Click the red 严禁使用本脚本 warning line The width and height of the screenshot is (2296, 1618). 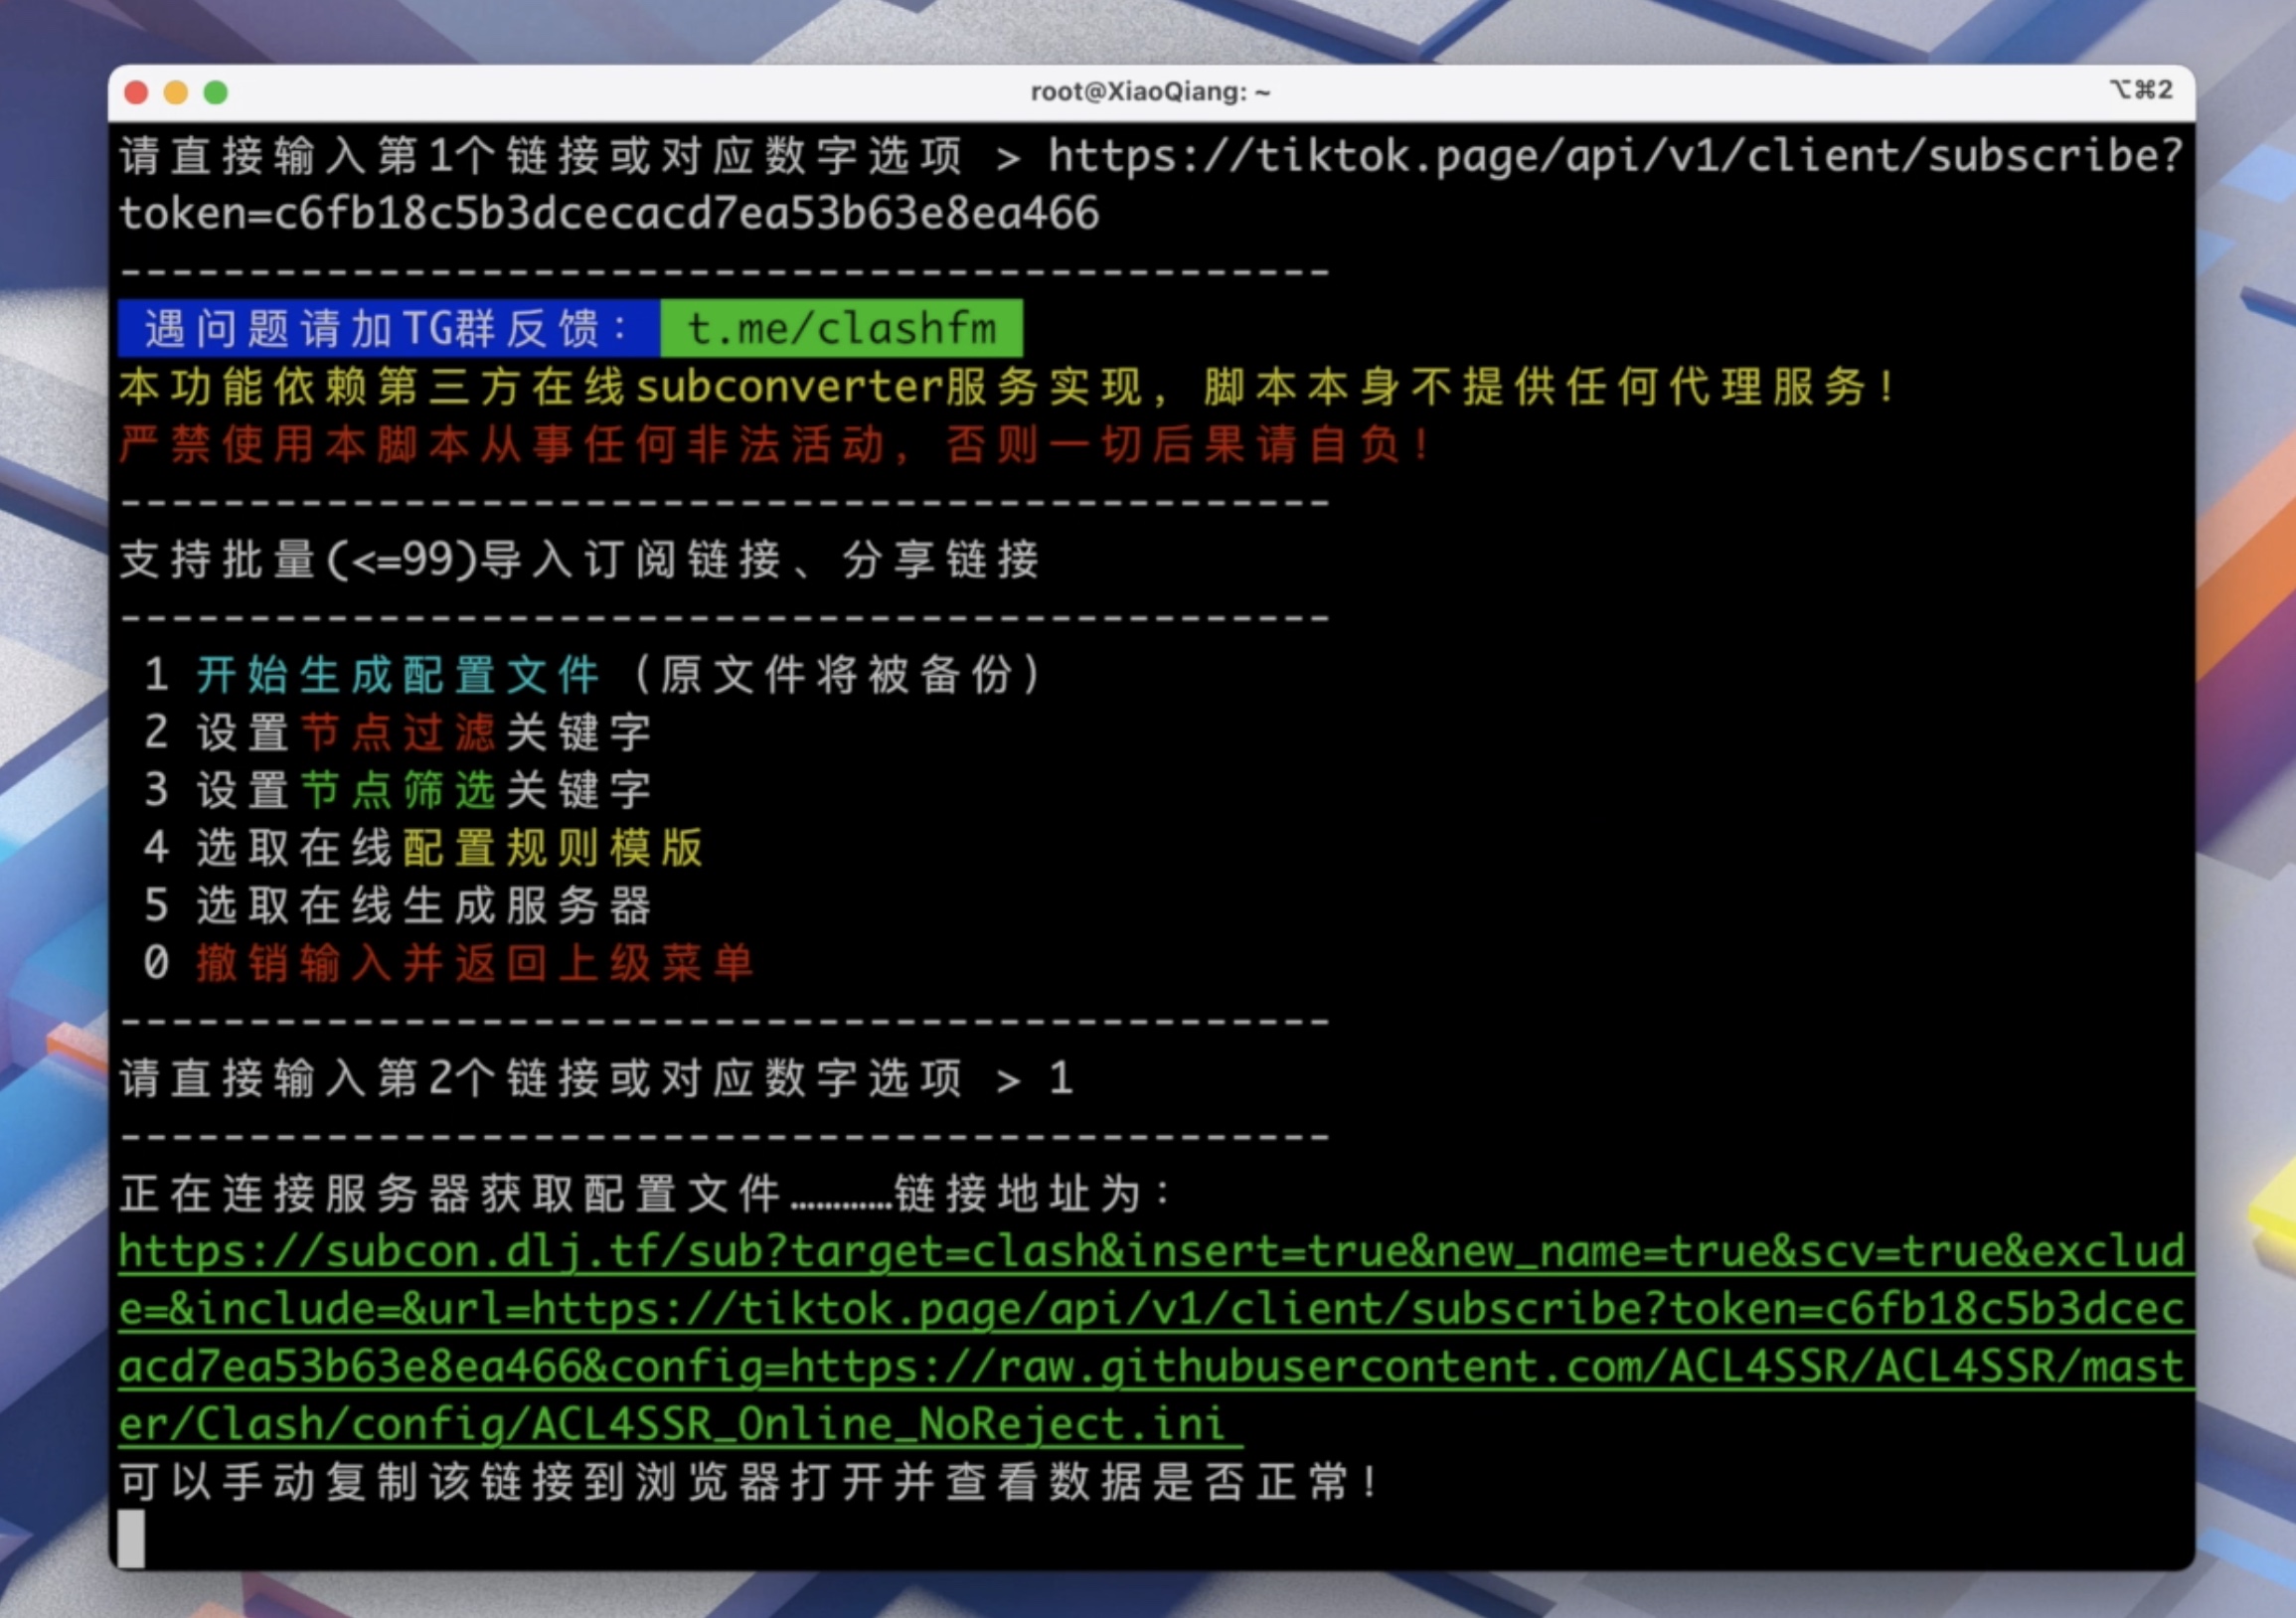[775, 445]
